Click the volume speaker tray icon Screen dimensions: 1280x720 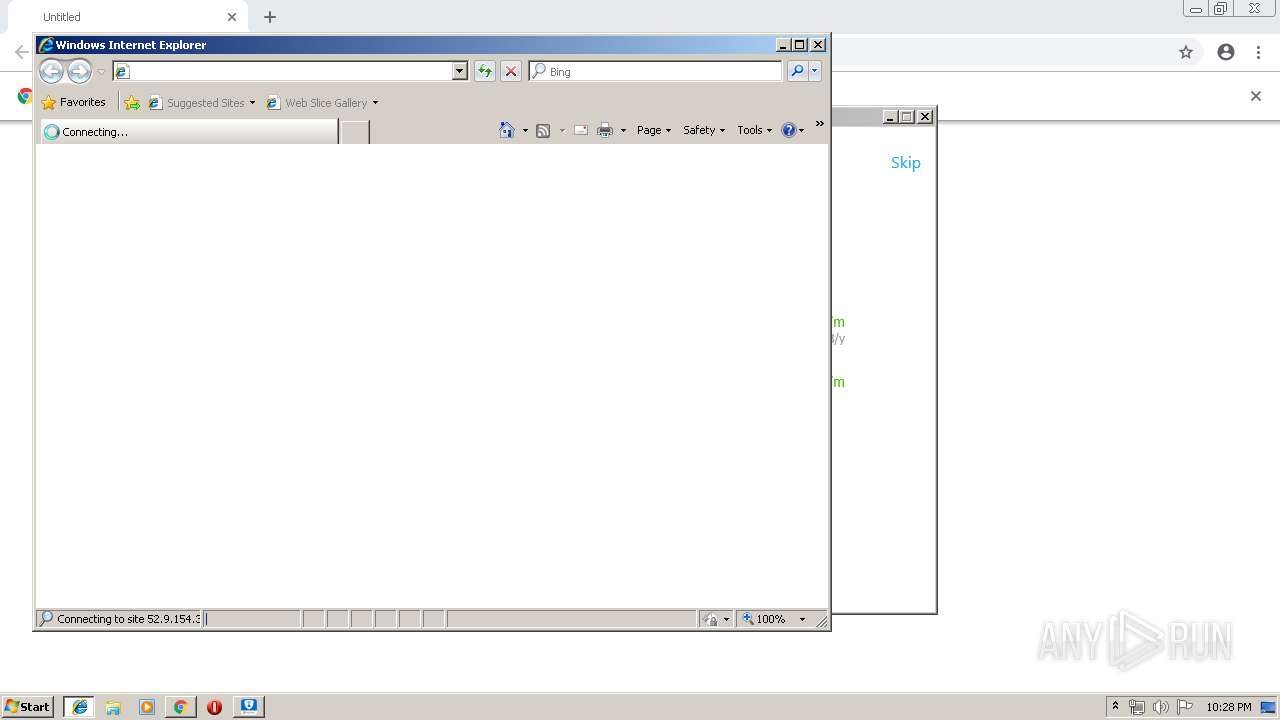[x=1161, y=707]
